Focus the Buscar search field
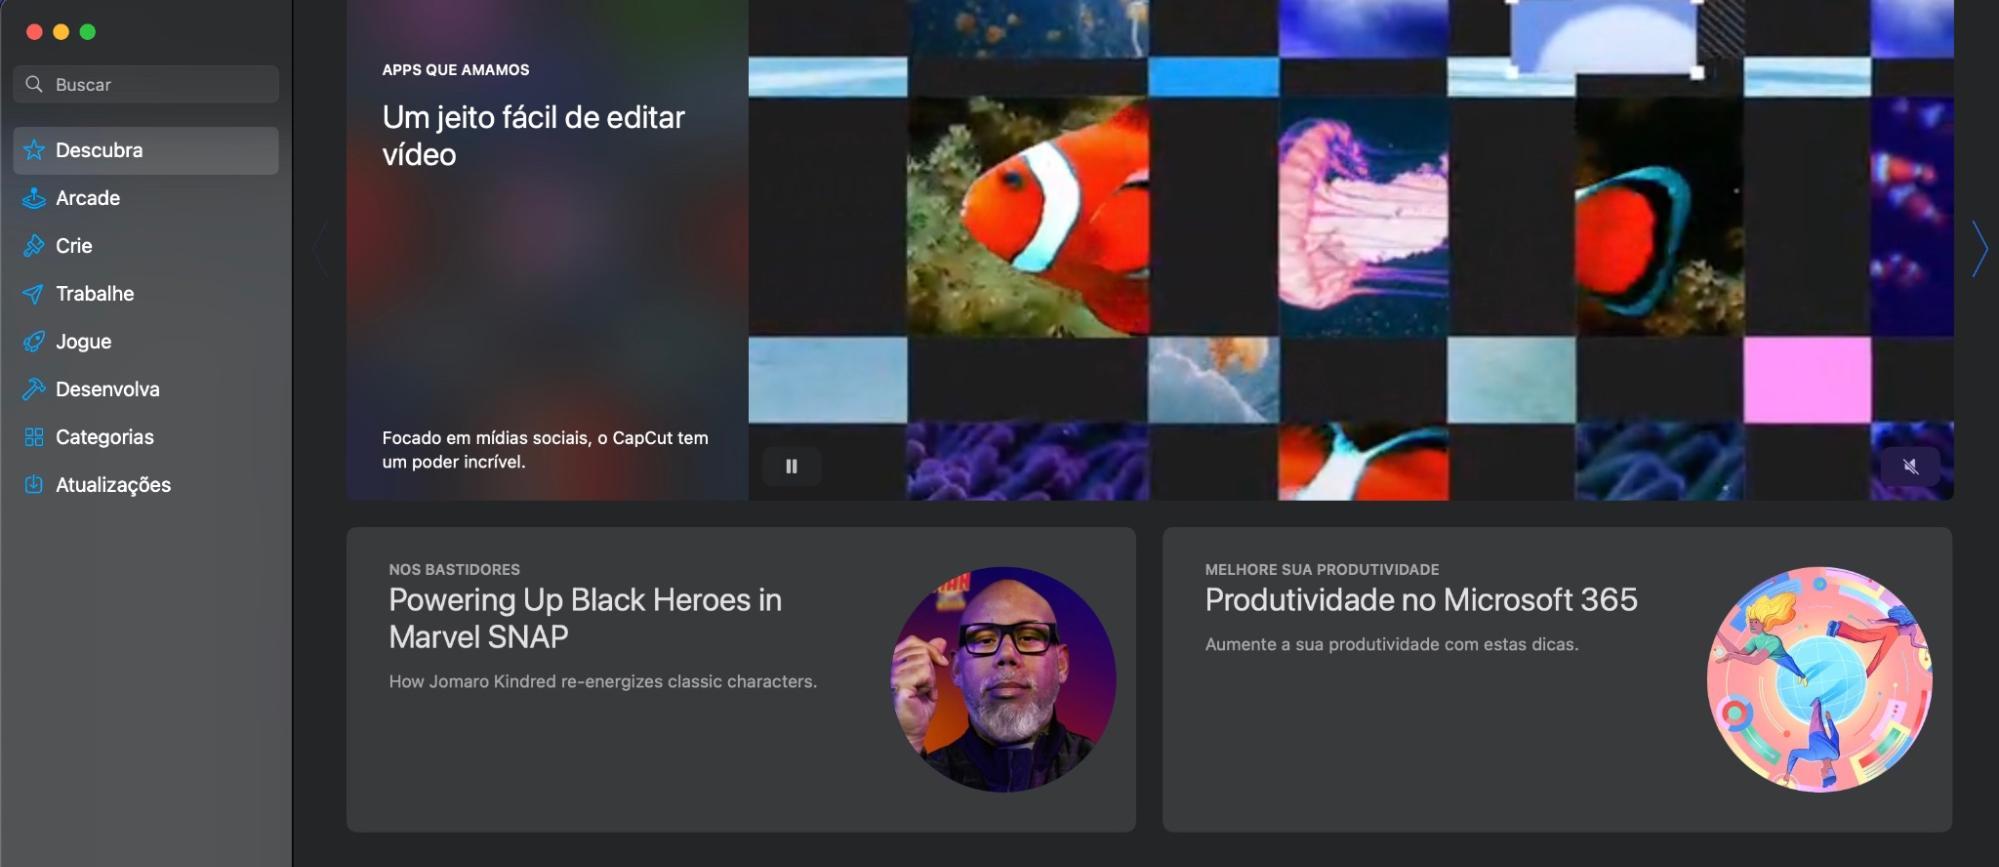1999x867 pixels. pos(146,84)
